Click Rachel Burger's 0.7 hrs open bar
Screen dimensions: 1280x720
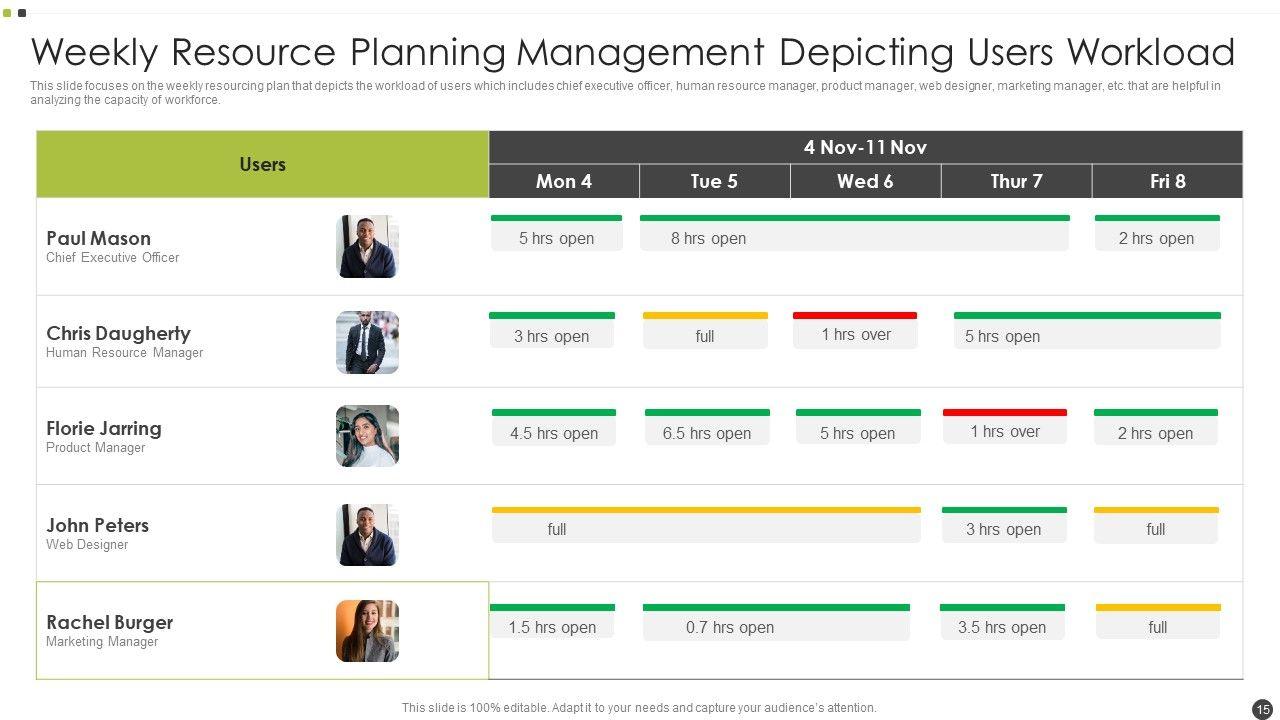(x=776, y=626)
